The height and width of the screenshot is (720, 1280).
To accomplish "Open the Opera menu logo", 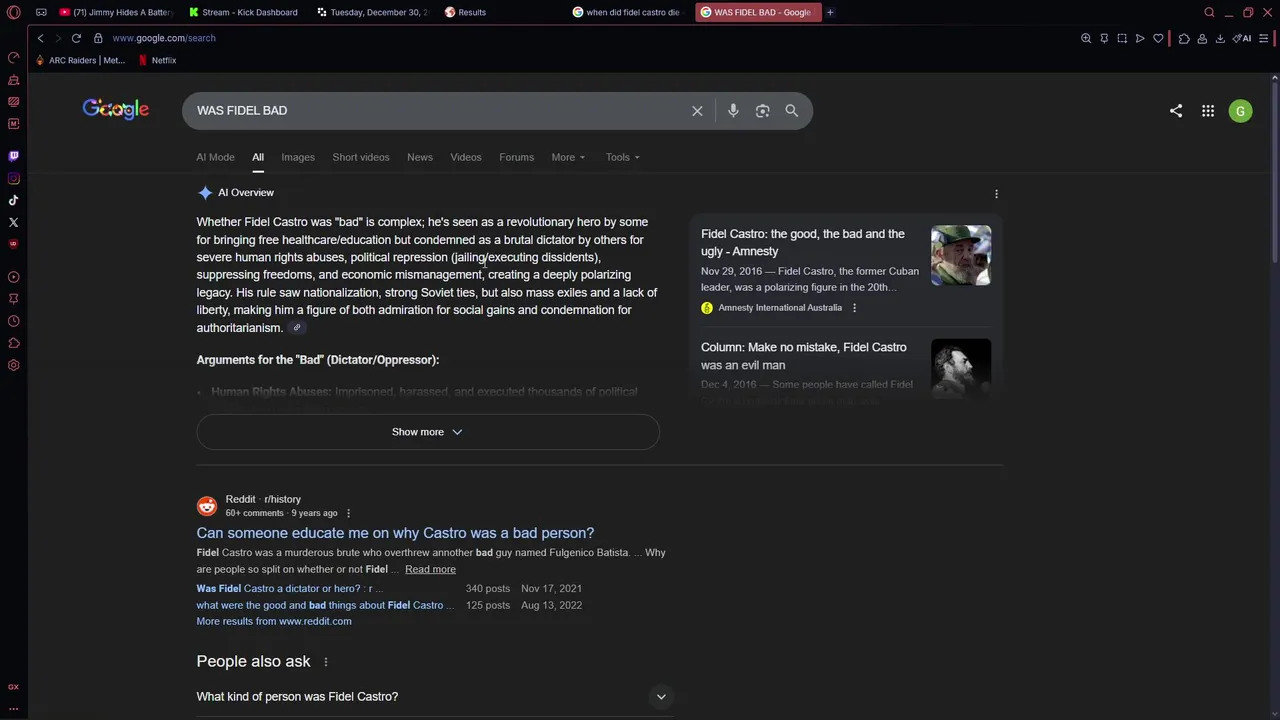I will [x=13, y=12].
